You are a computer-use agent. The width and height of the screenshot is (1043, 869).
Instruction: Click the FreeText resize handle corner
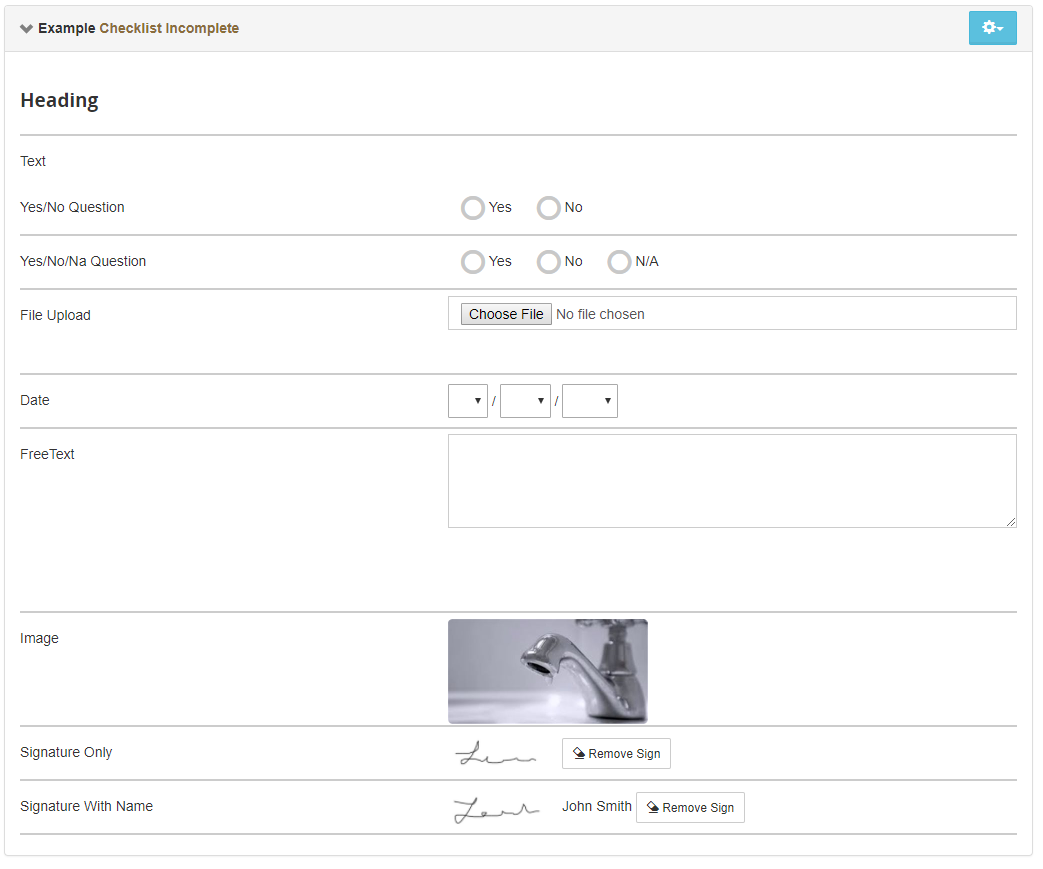[x=1011, y=522]
